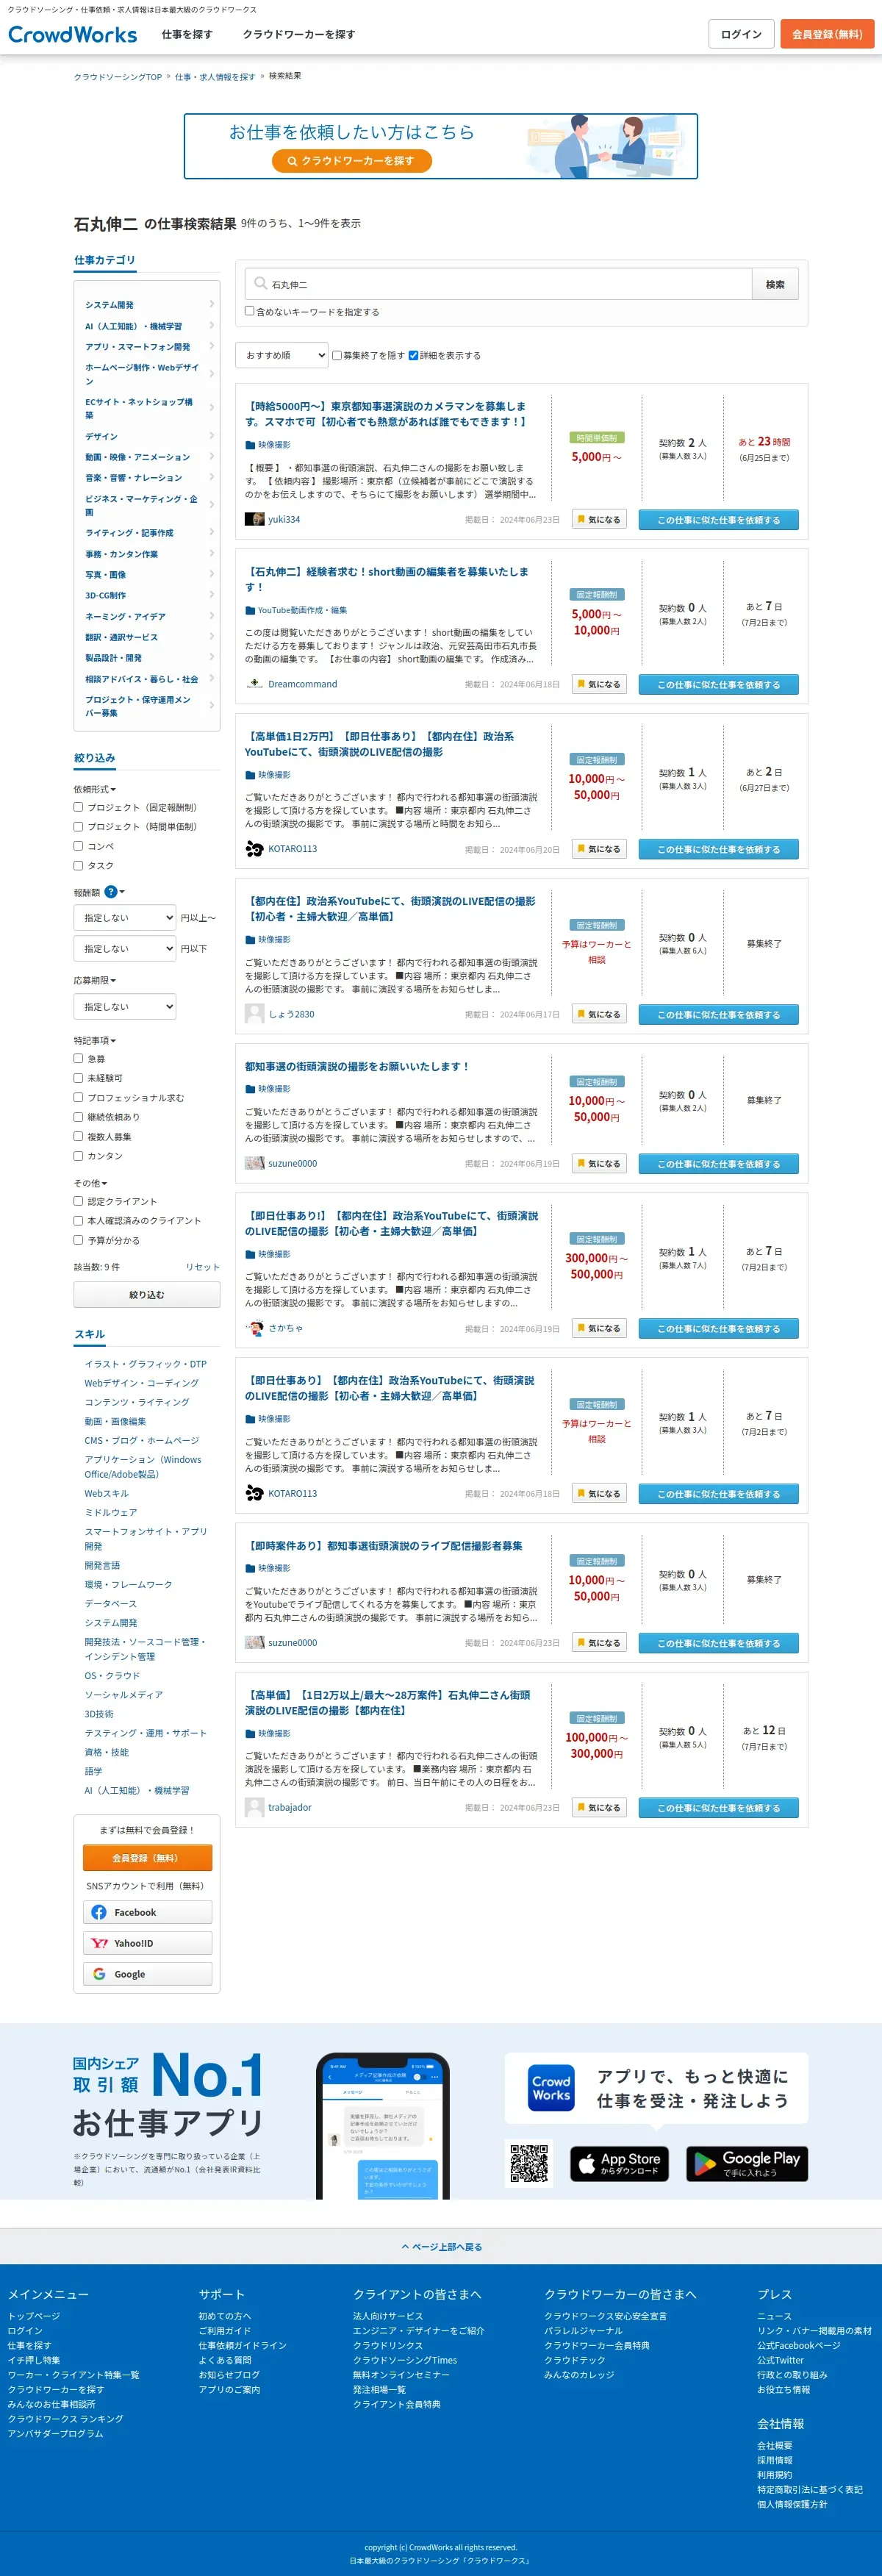The width and height of the screenshot is (882, 2576).
Task: Open Dreamcommand user avatar
Action: (x=255, y=684)
